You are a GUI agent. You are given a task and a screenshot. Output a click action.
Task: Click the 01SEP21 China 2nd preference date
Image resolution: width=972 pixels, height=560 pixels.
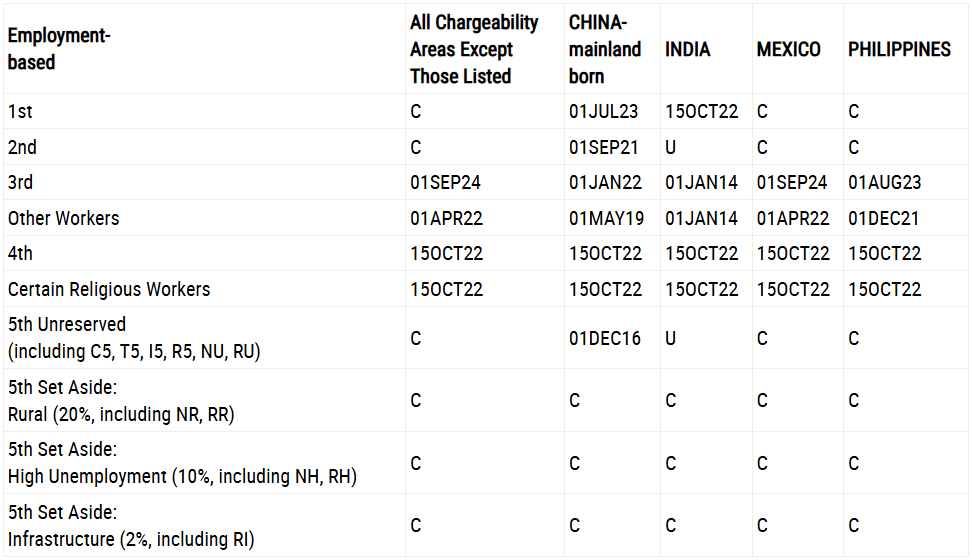pos(603,148)
